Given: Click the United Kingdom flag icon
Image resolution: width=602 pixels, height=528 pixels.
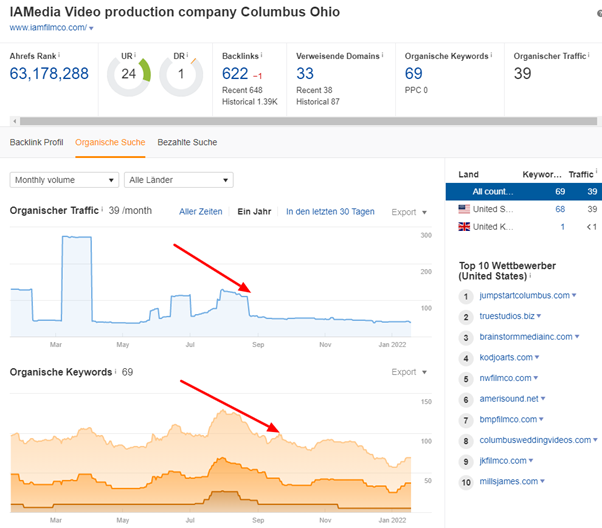Looking at the screenshot, I should click(x=464, y=227).
